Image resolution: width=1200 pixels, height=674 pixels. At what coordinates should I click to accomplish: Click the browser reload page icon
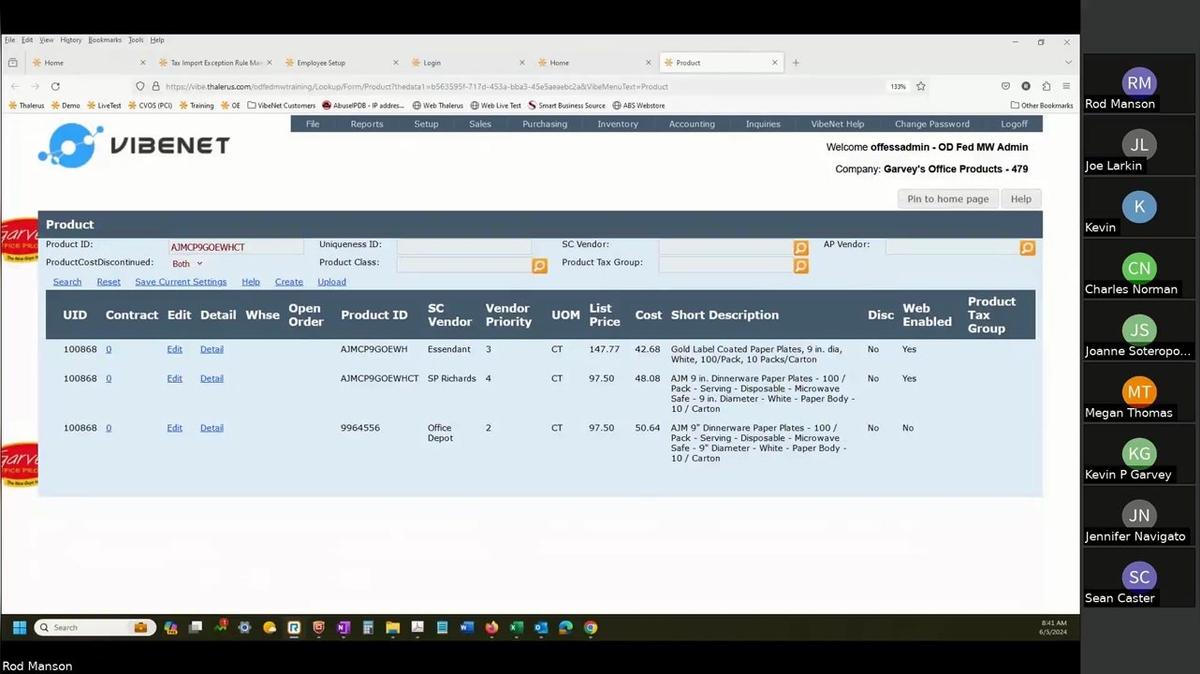pyautogui.click(x=55, y=87)
